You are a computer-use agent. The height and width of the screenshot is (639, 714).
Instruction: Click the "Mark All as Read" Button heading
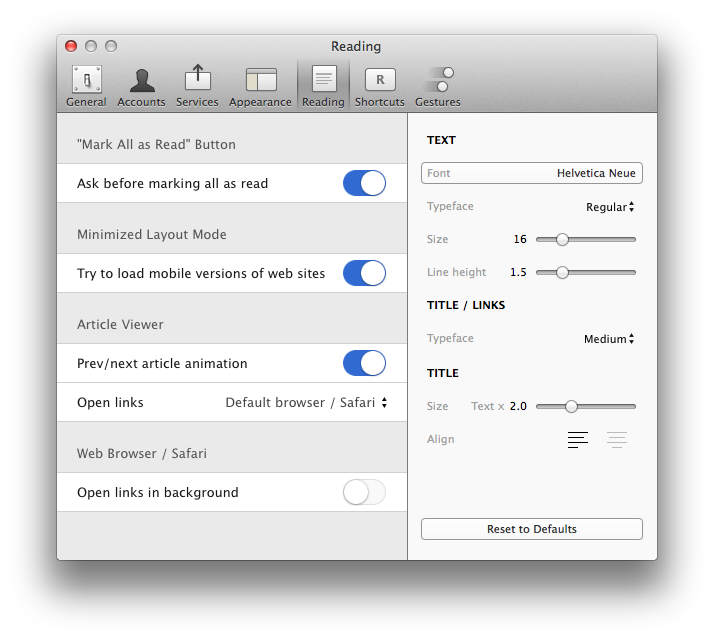pos(156,144)
